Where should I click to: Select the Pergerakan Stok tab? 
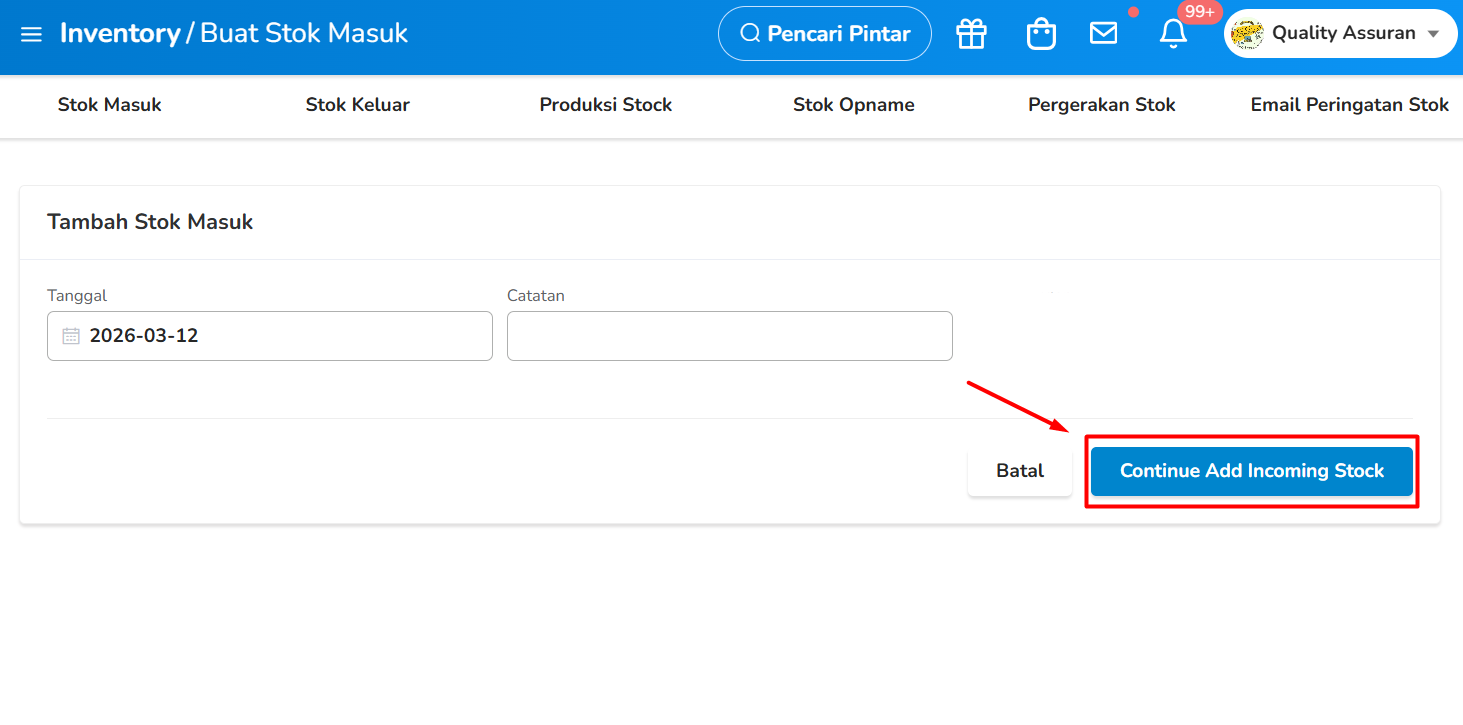pos(1101,105)
